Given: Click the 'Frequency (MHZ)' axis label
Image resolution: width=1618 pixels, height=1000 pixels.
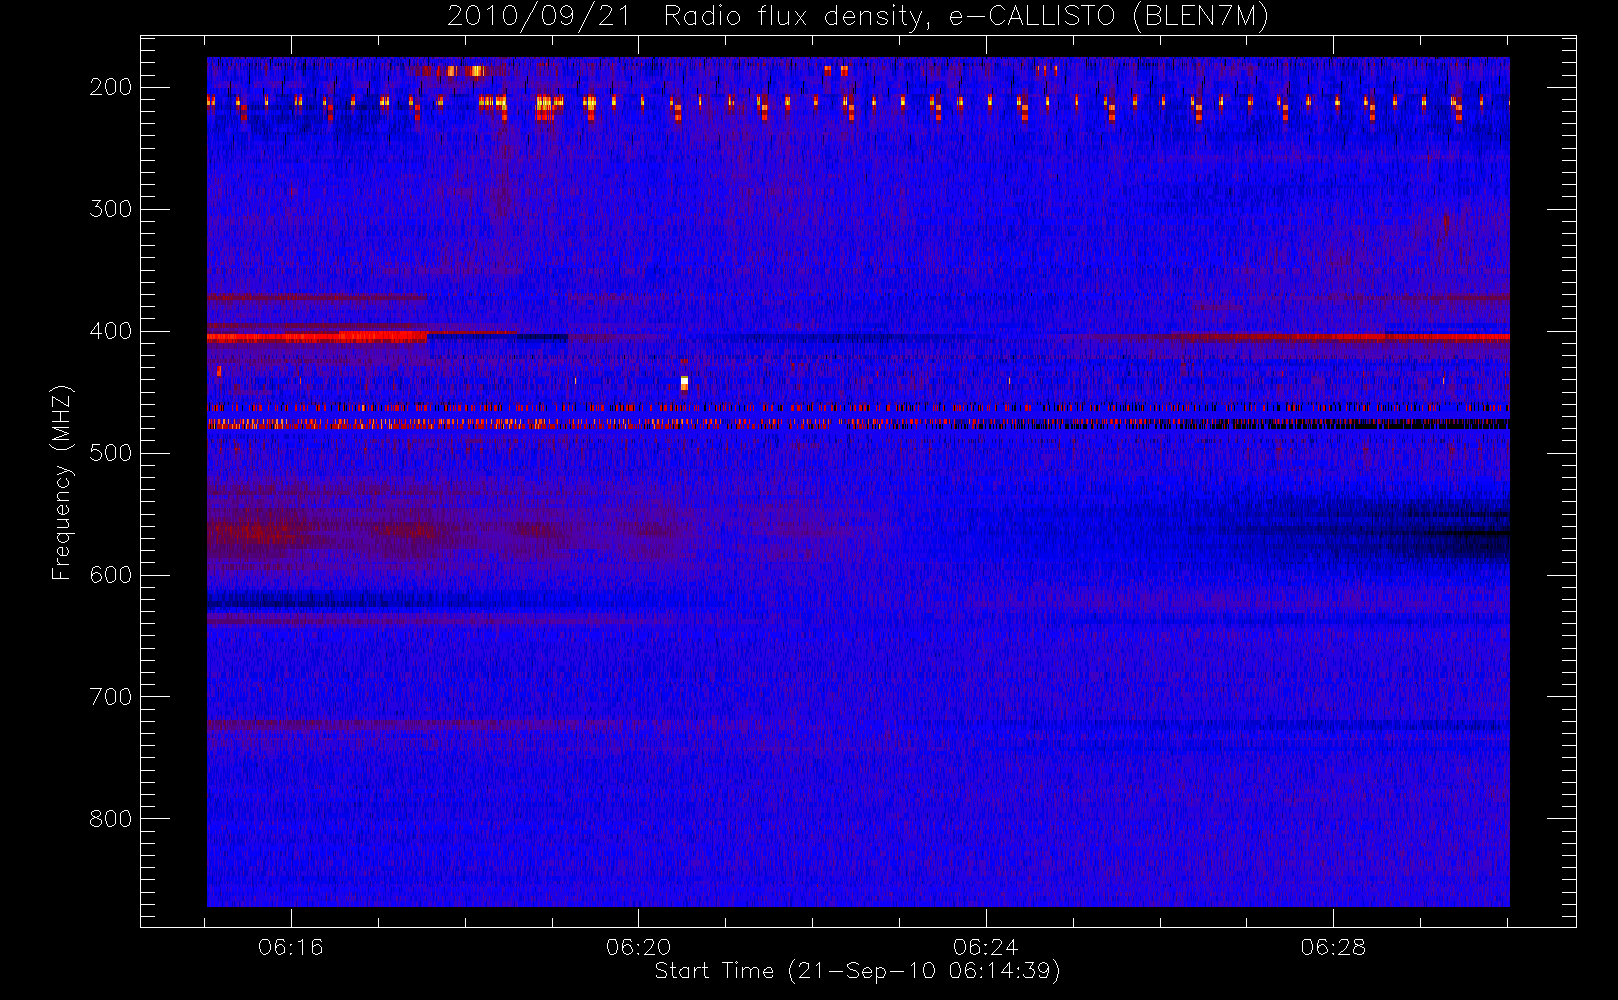Looking at the screenshot, I should tap(62, 482).
